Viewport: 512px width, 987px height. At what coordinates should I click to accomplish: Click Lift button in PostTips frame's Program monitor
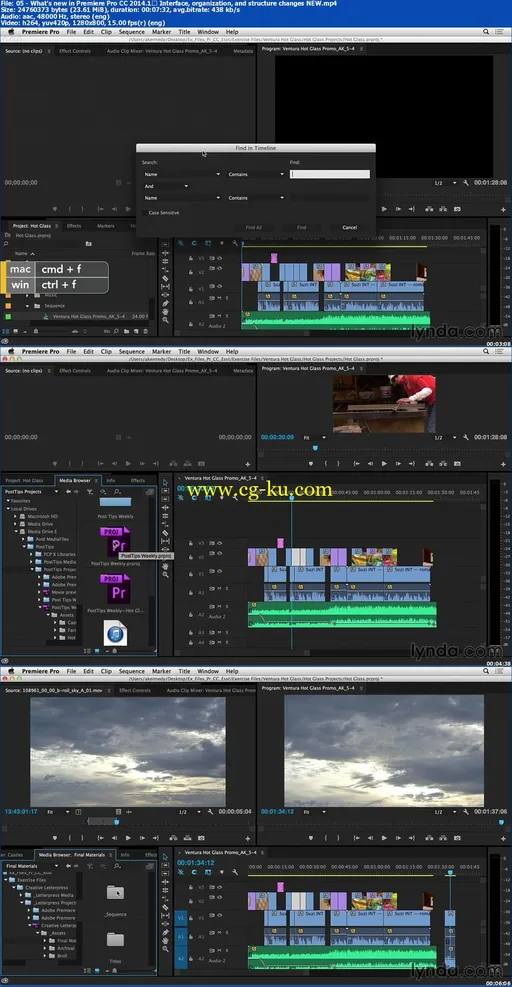coord(428,463)
